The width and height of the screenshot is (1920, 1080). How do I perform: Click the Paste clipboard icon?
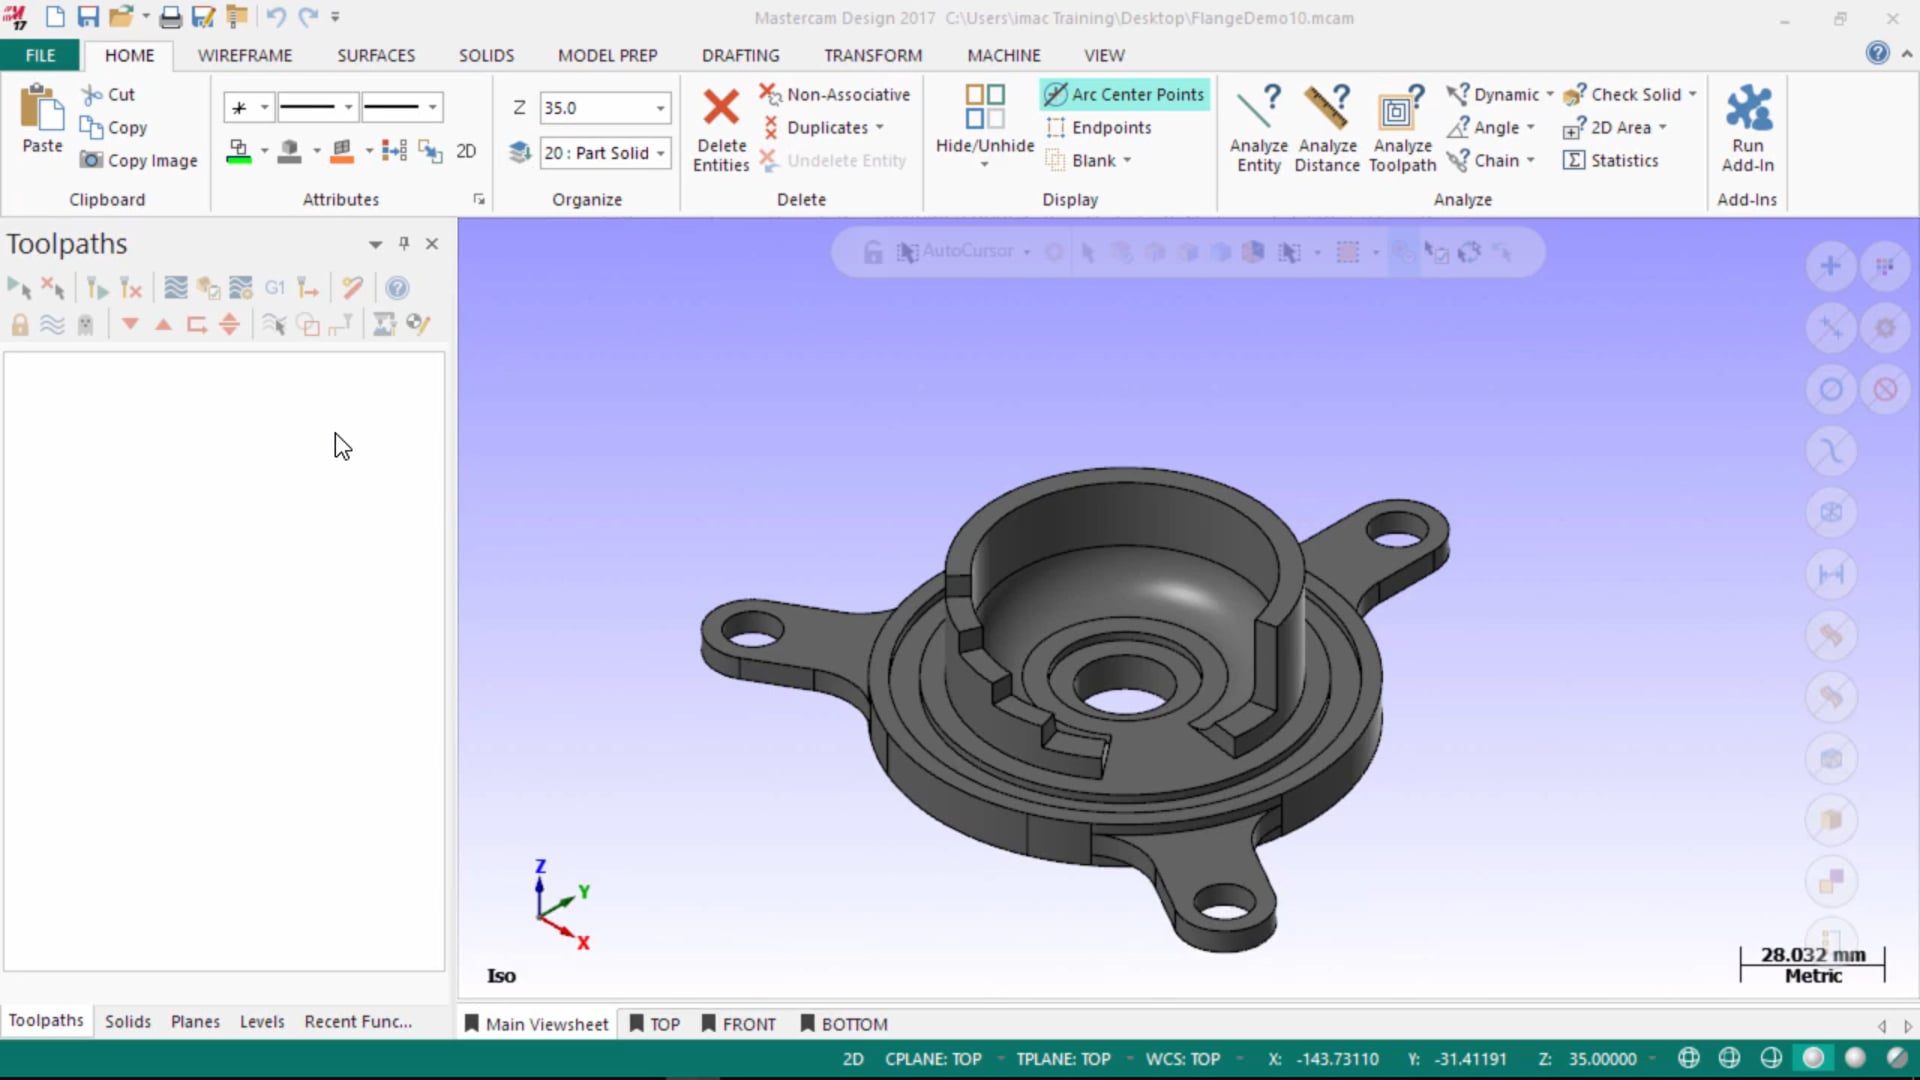click(x=42, y=108)
